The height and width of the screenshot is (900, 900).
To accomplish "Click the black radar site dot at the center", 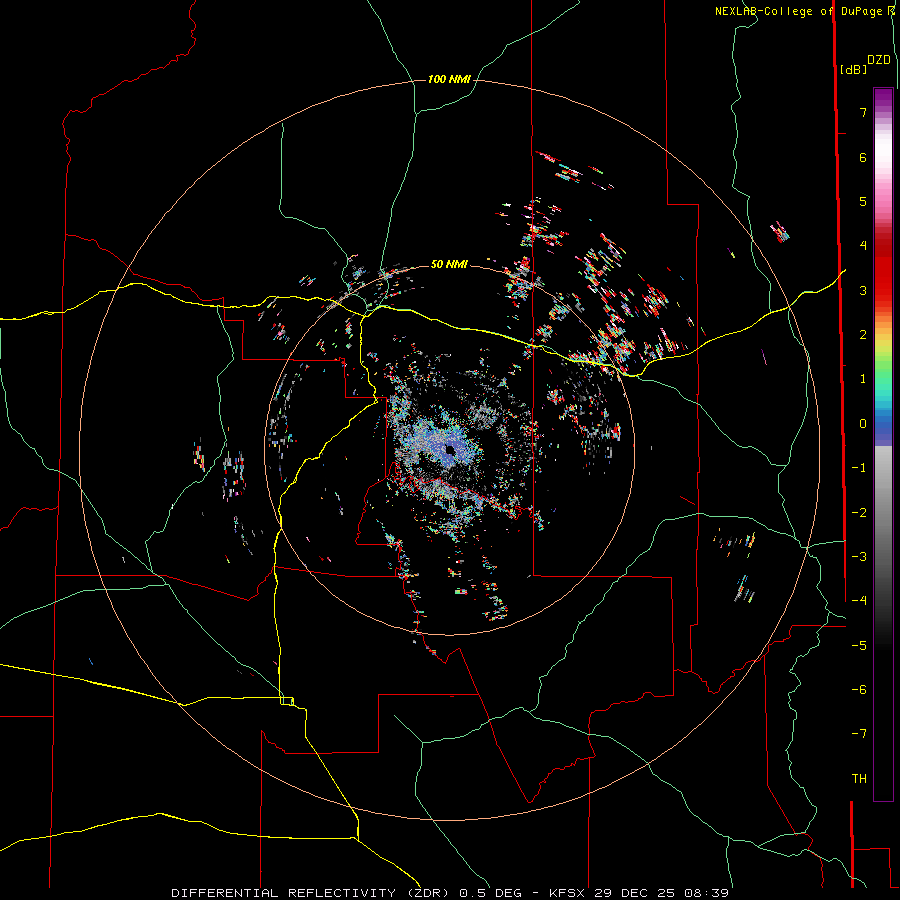I will point(450,449).
